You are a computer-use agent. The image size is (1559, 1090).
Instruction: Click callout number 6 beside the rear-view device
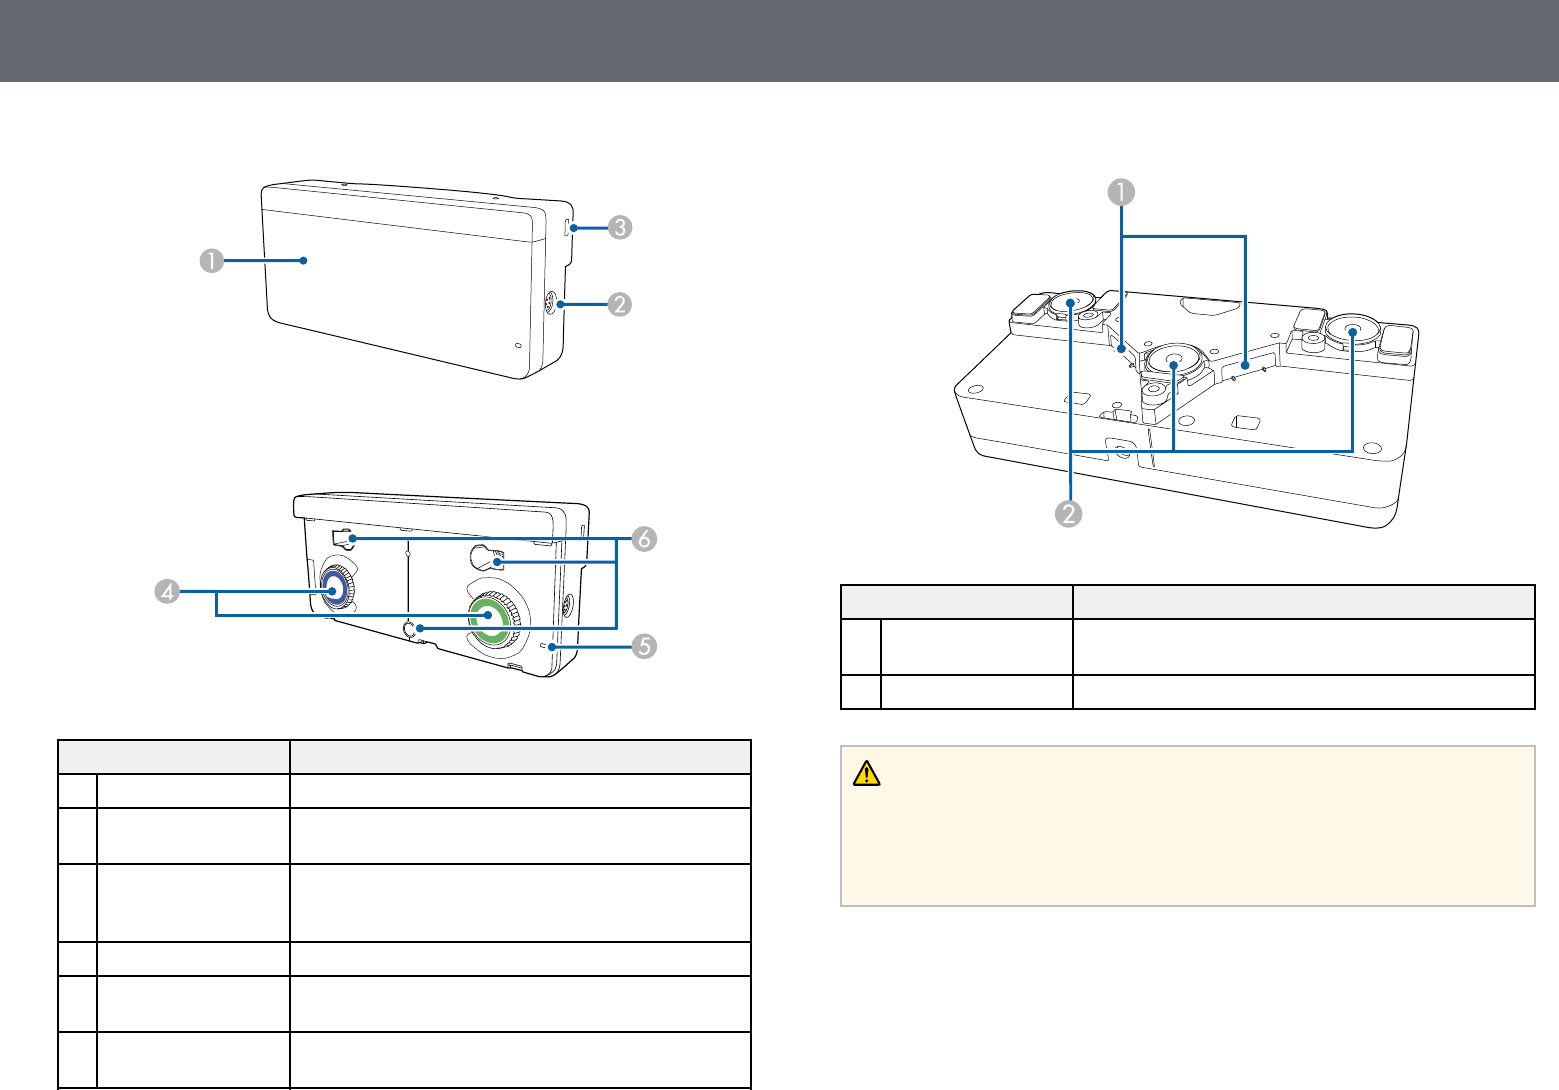645,538
